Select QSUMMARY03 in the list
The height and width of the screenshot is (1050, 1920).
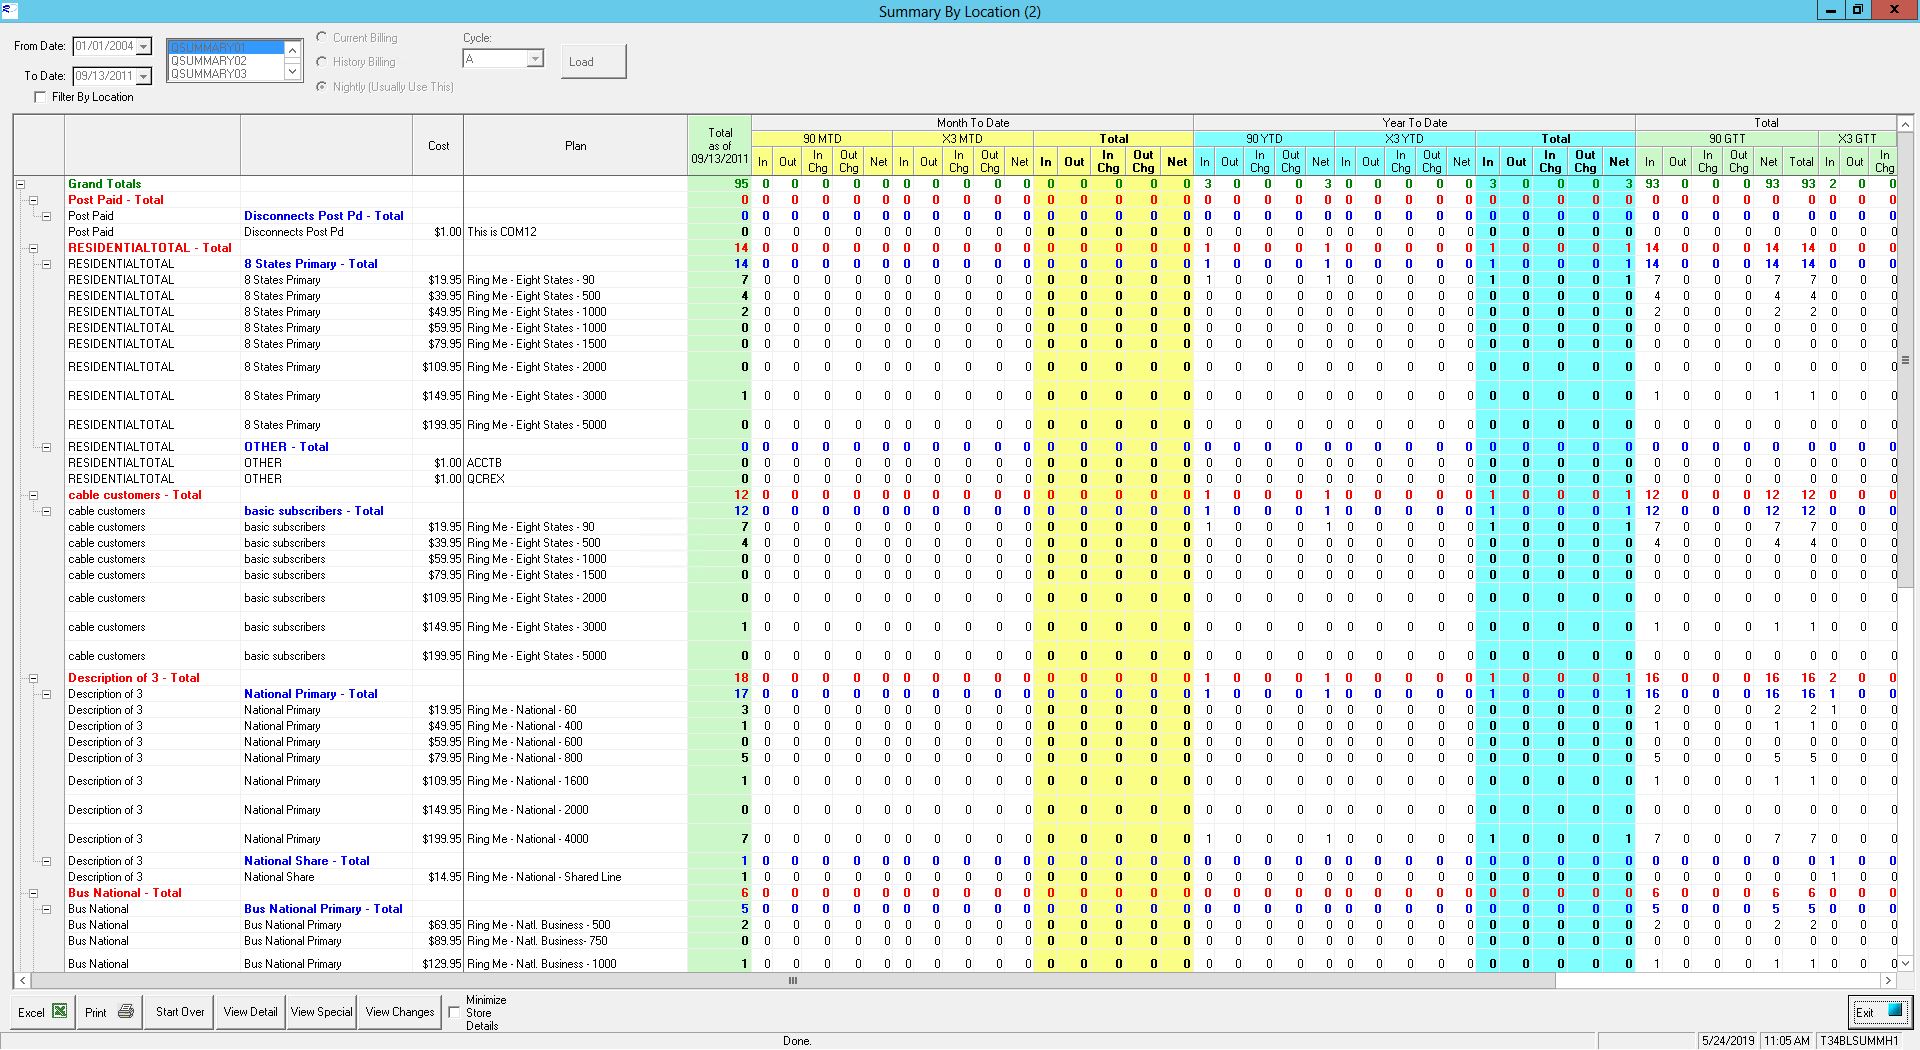pos(226,74)
